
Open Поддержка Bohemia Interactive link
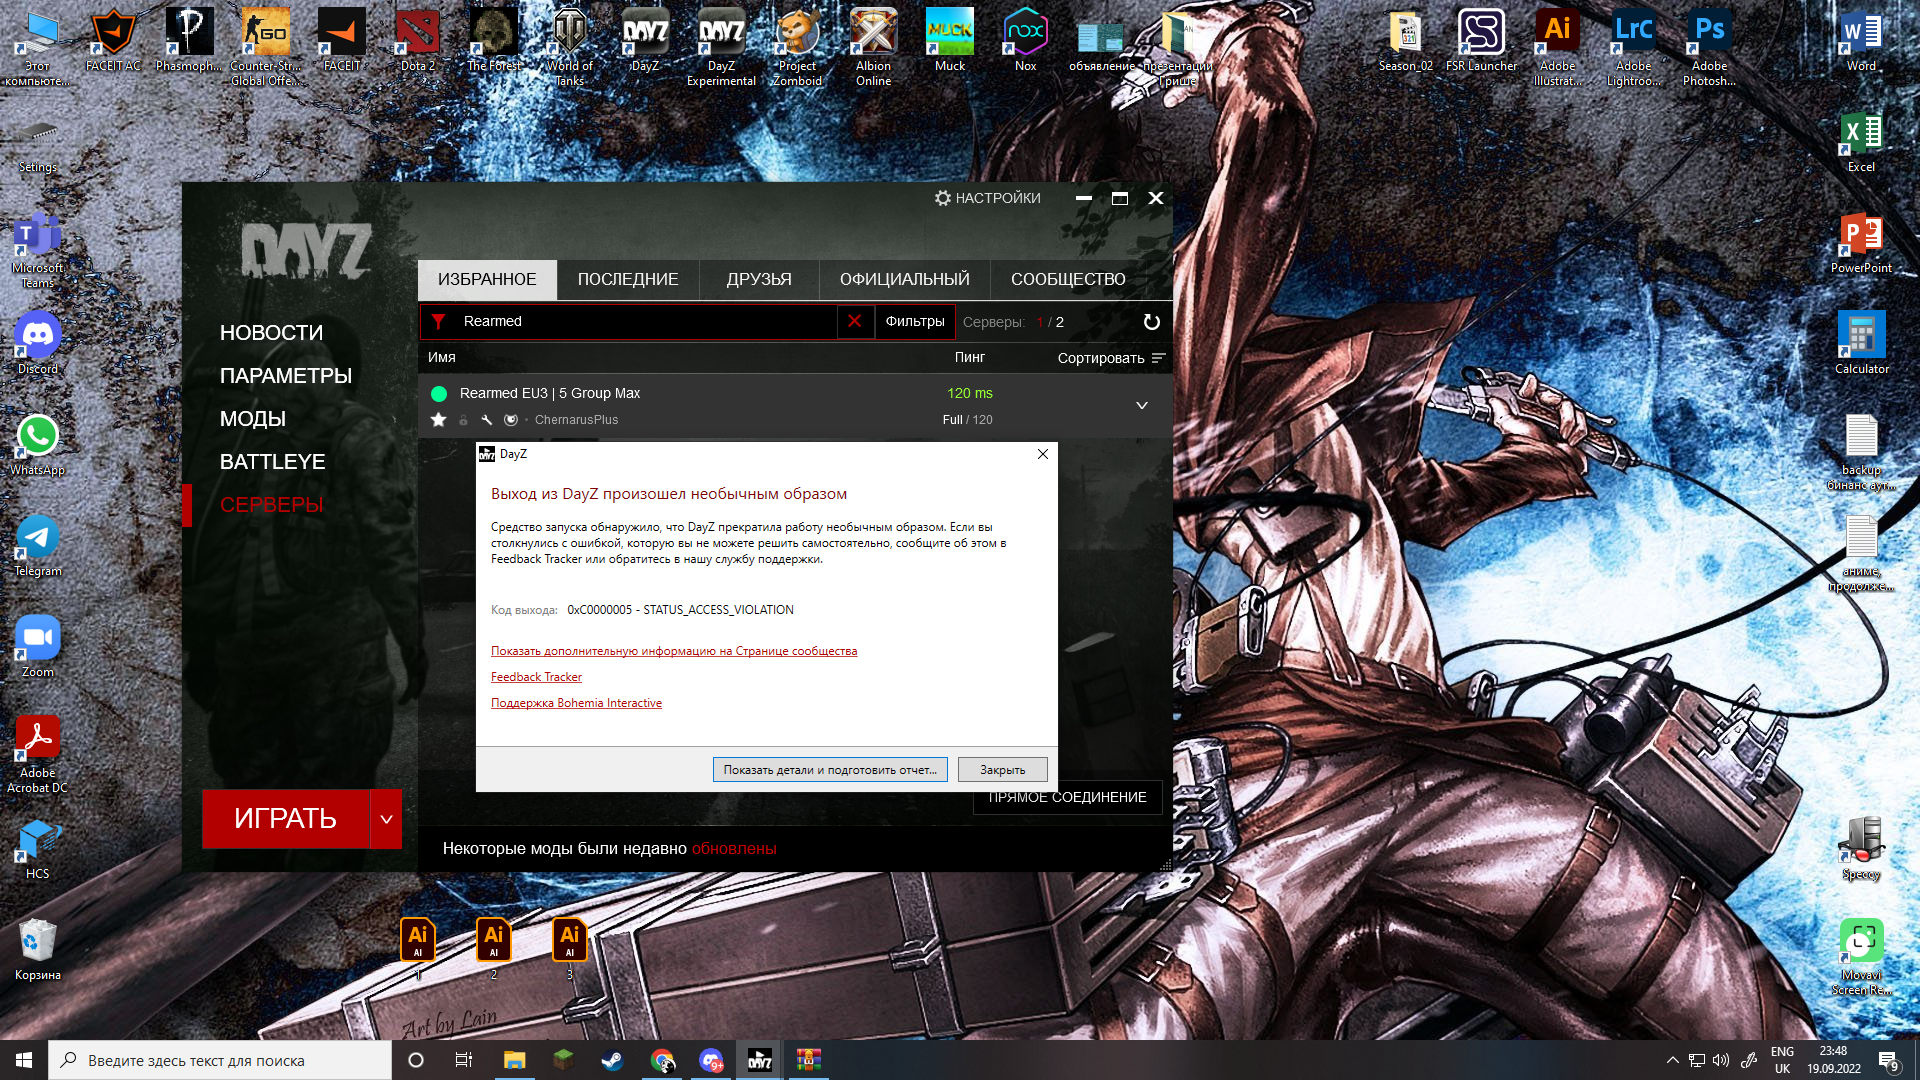(576, 703)
